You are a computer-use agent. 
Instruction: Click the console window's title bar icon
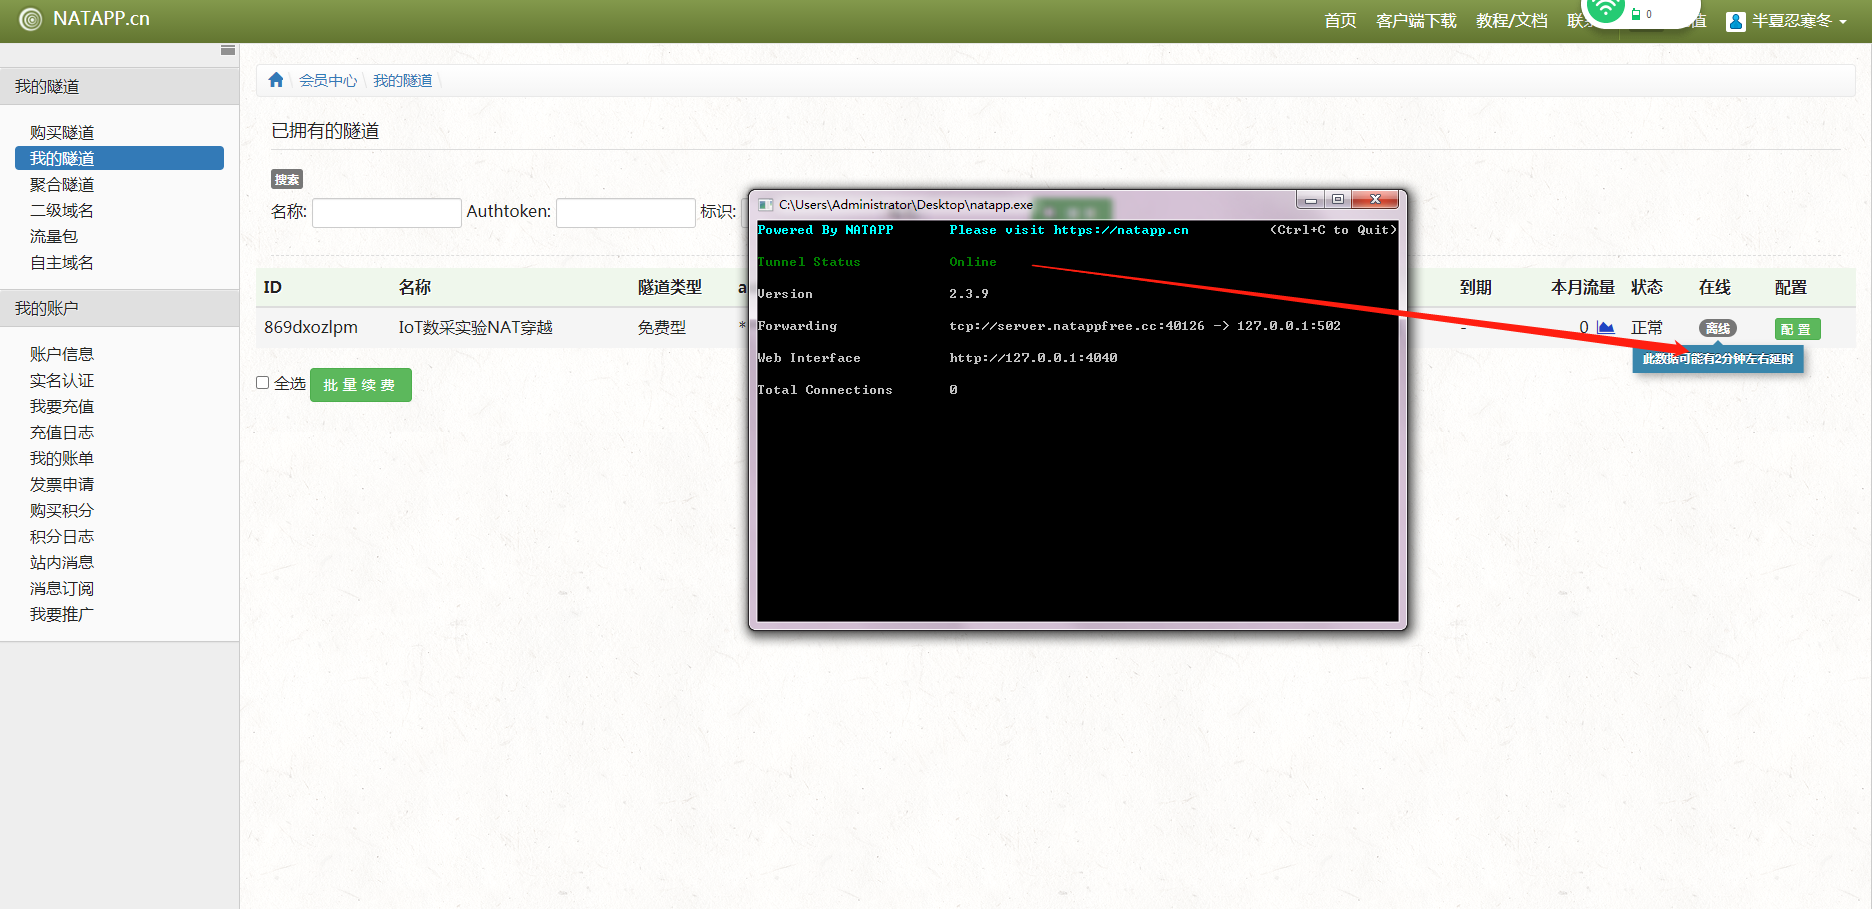click(x=766, y=205)
